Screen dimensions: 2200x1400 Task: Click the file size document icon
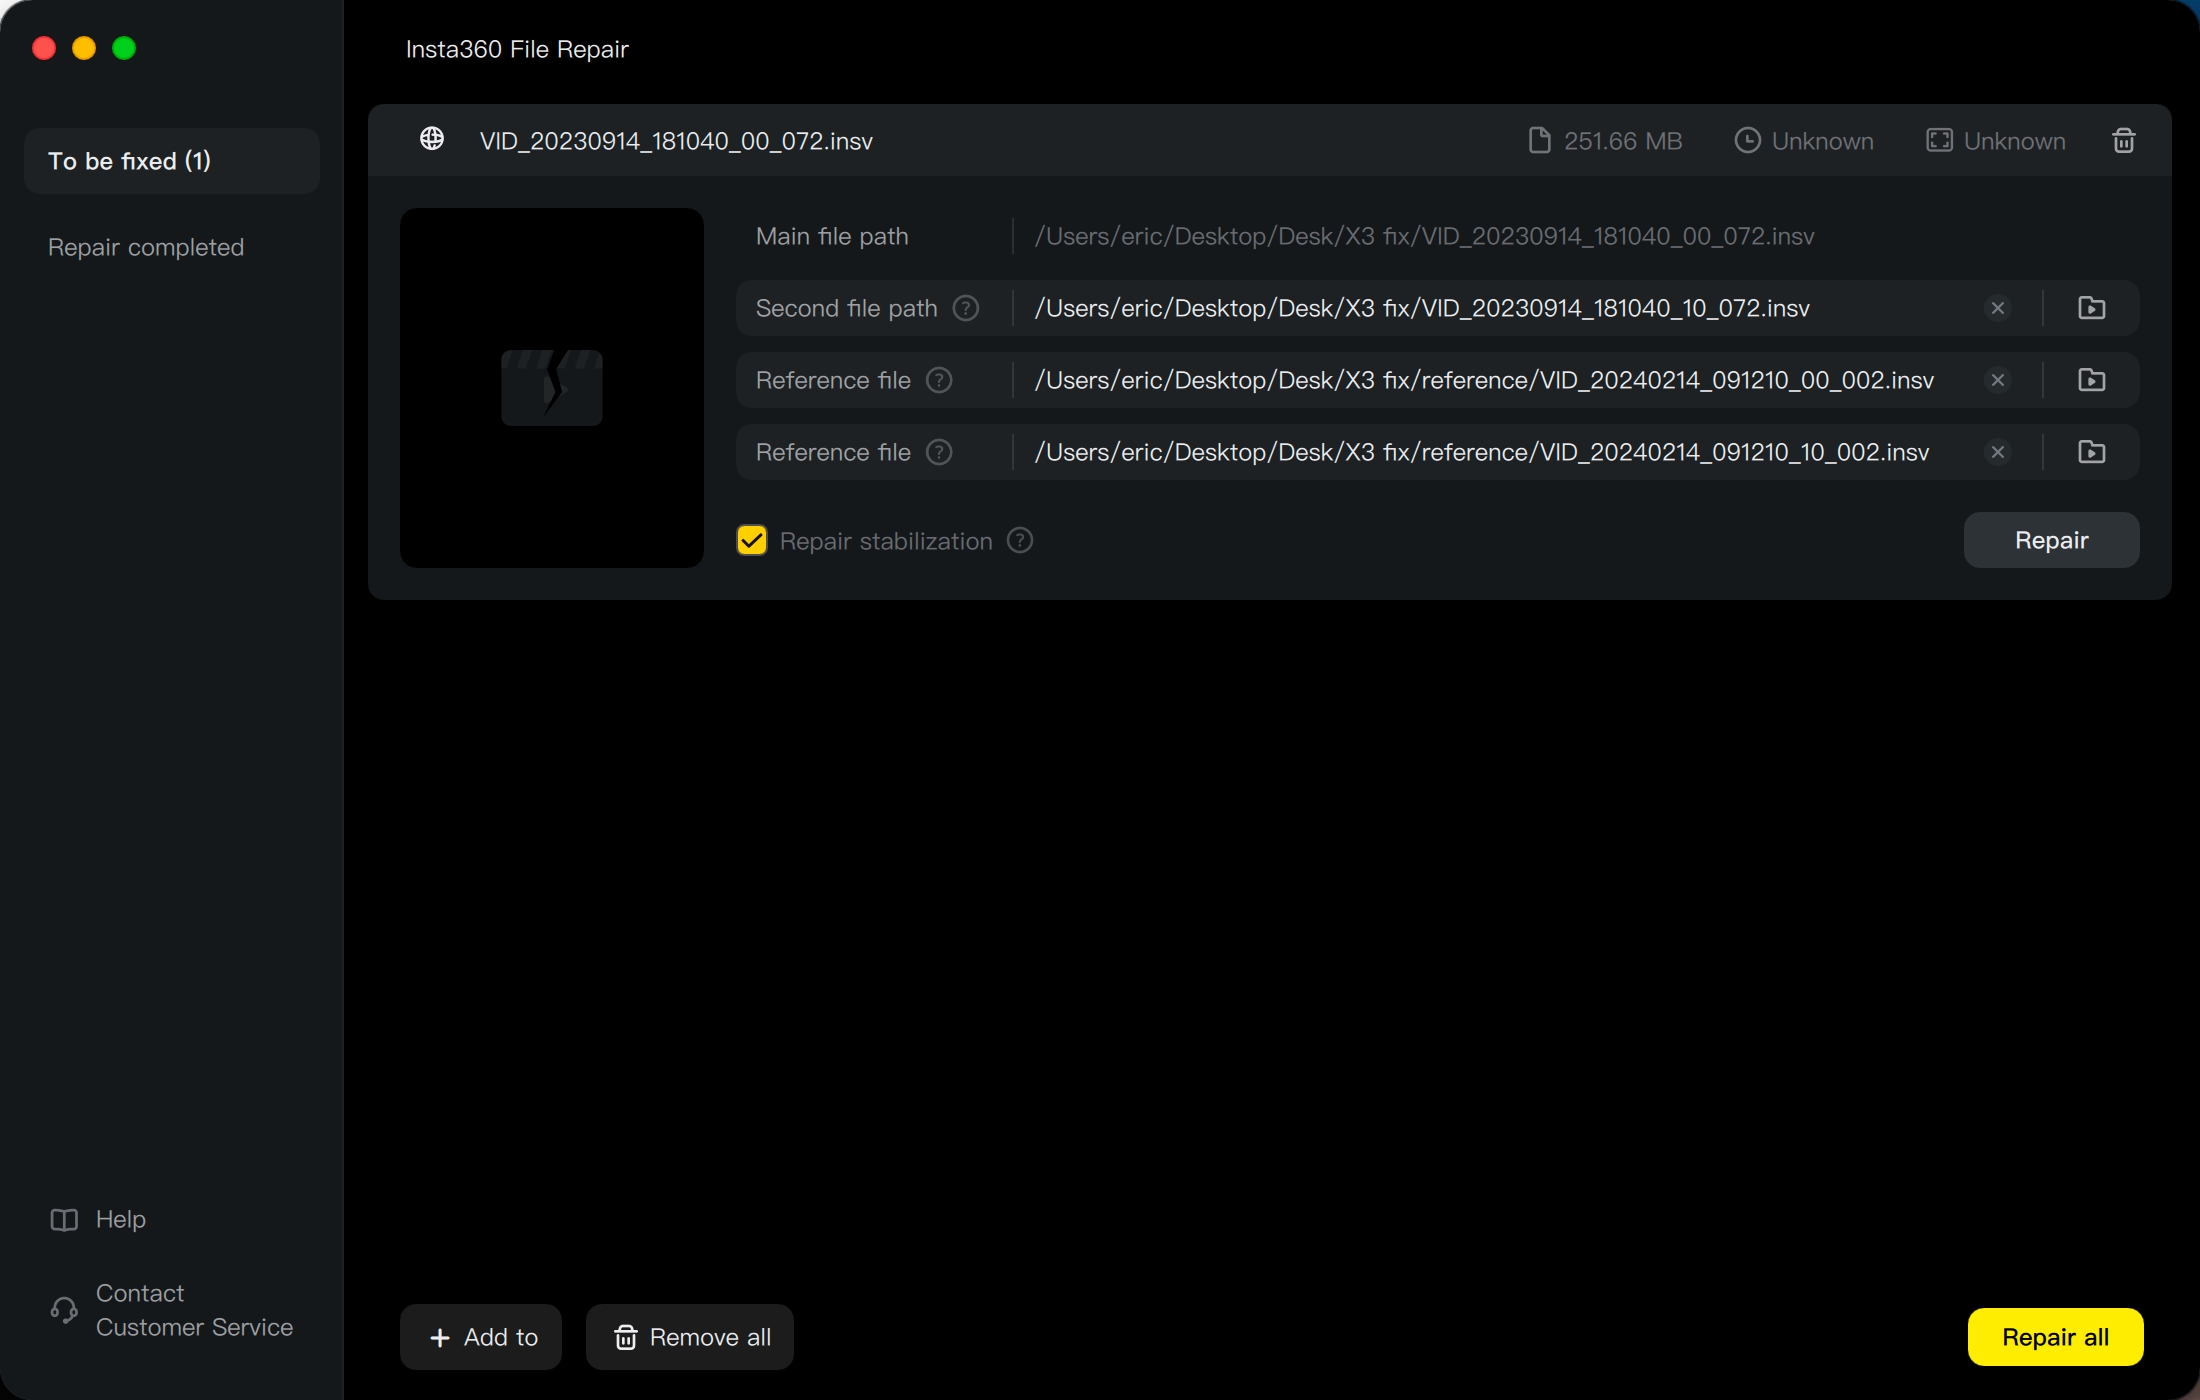click(1540, 141)
